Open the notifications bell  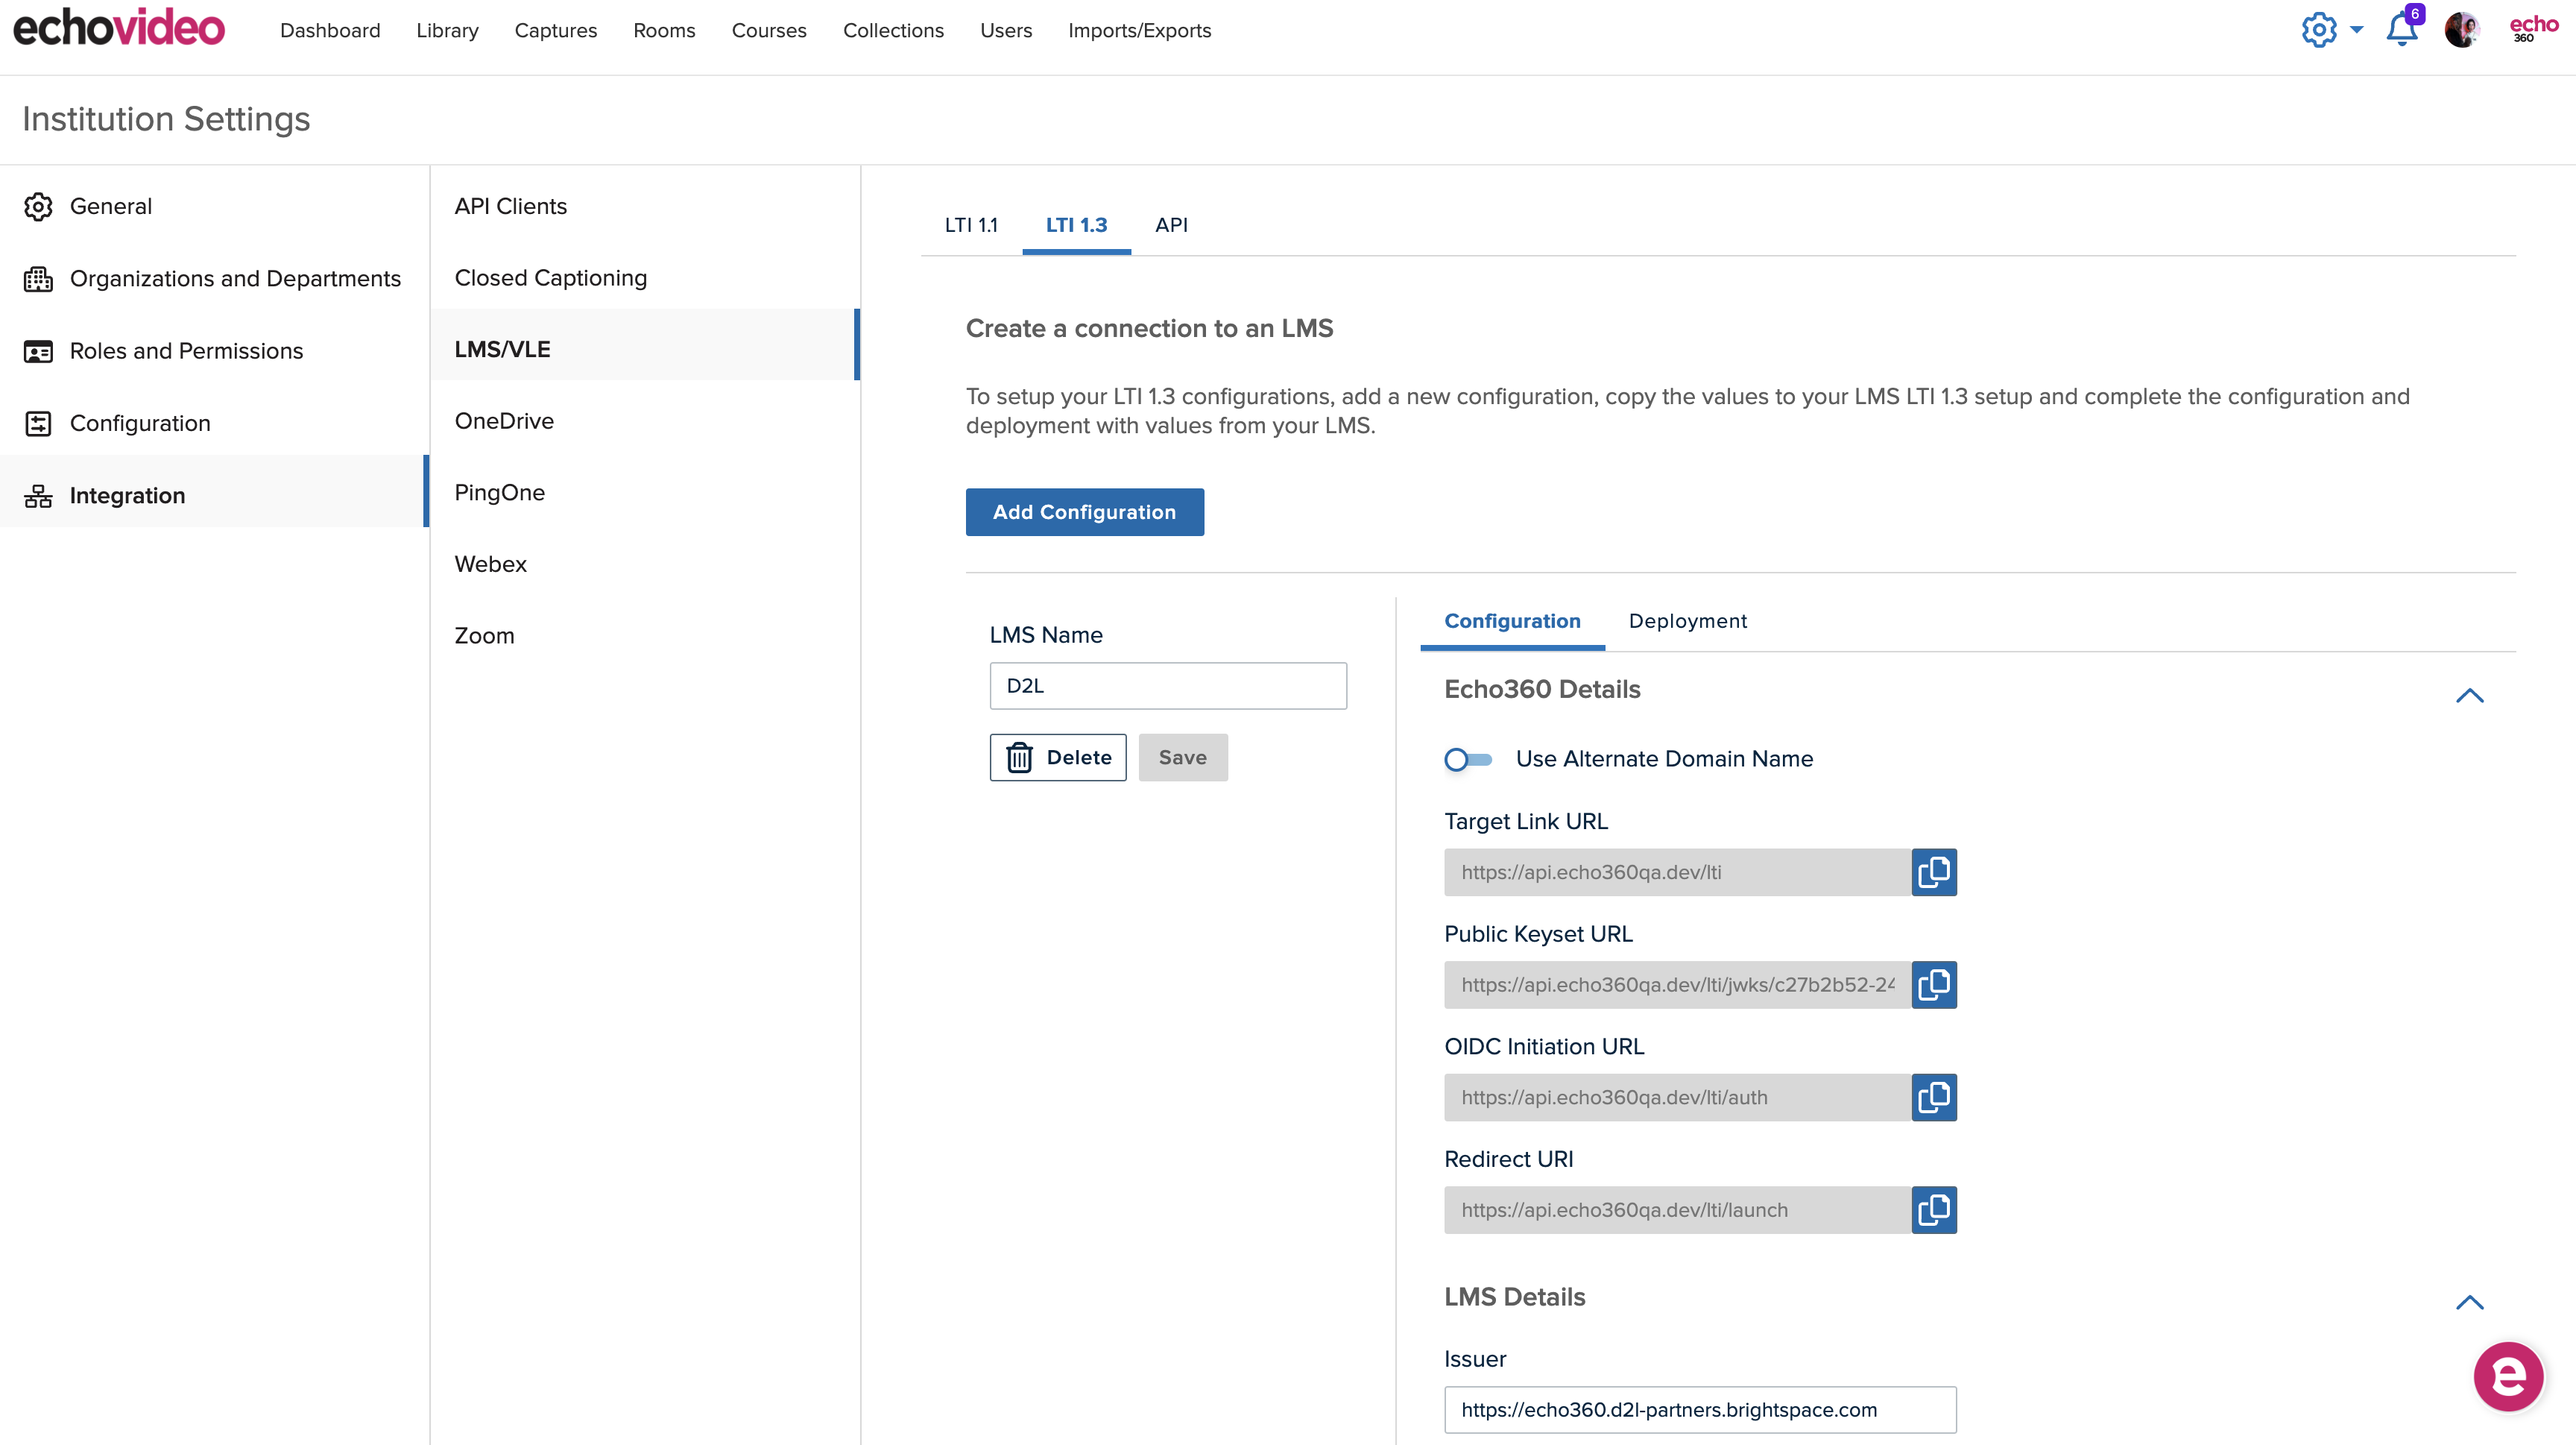(x=2401, y=30)
